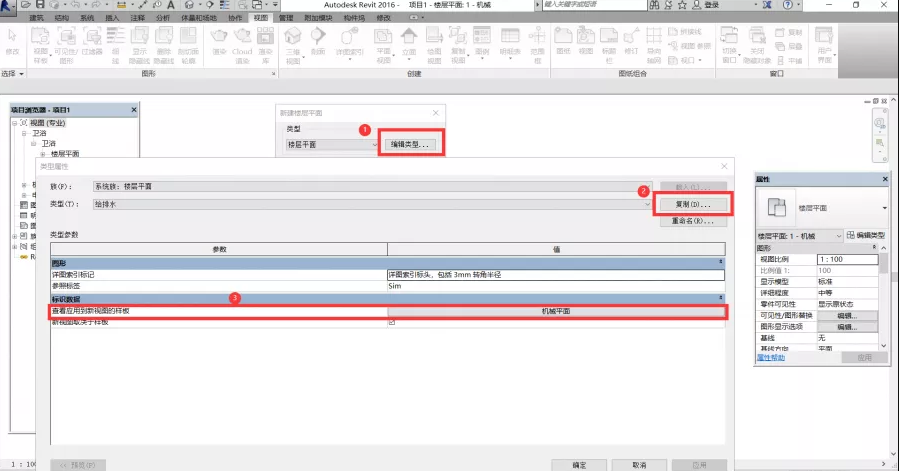The height and width of the screenshot is (471, 899).
Task: Click the 渲染 render teapot icon
Action: tap(219, 41)
